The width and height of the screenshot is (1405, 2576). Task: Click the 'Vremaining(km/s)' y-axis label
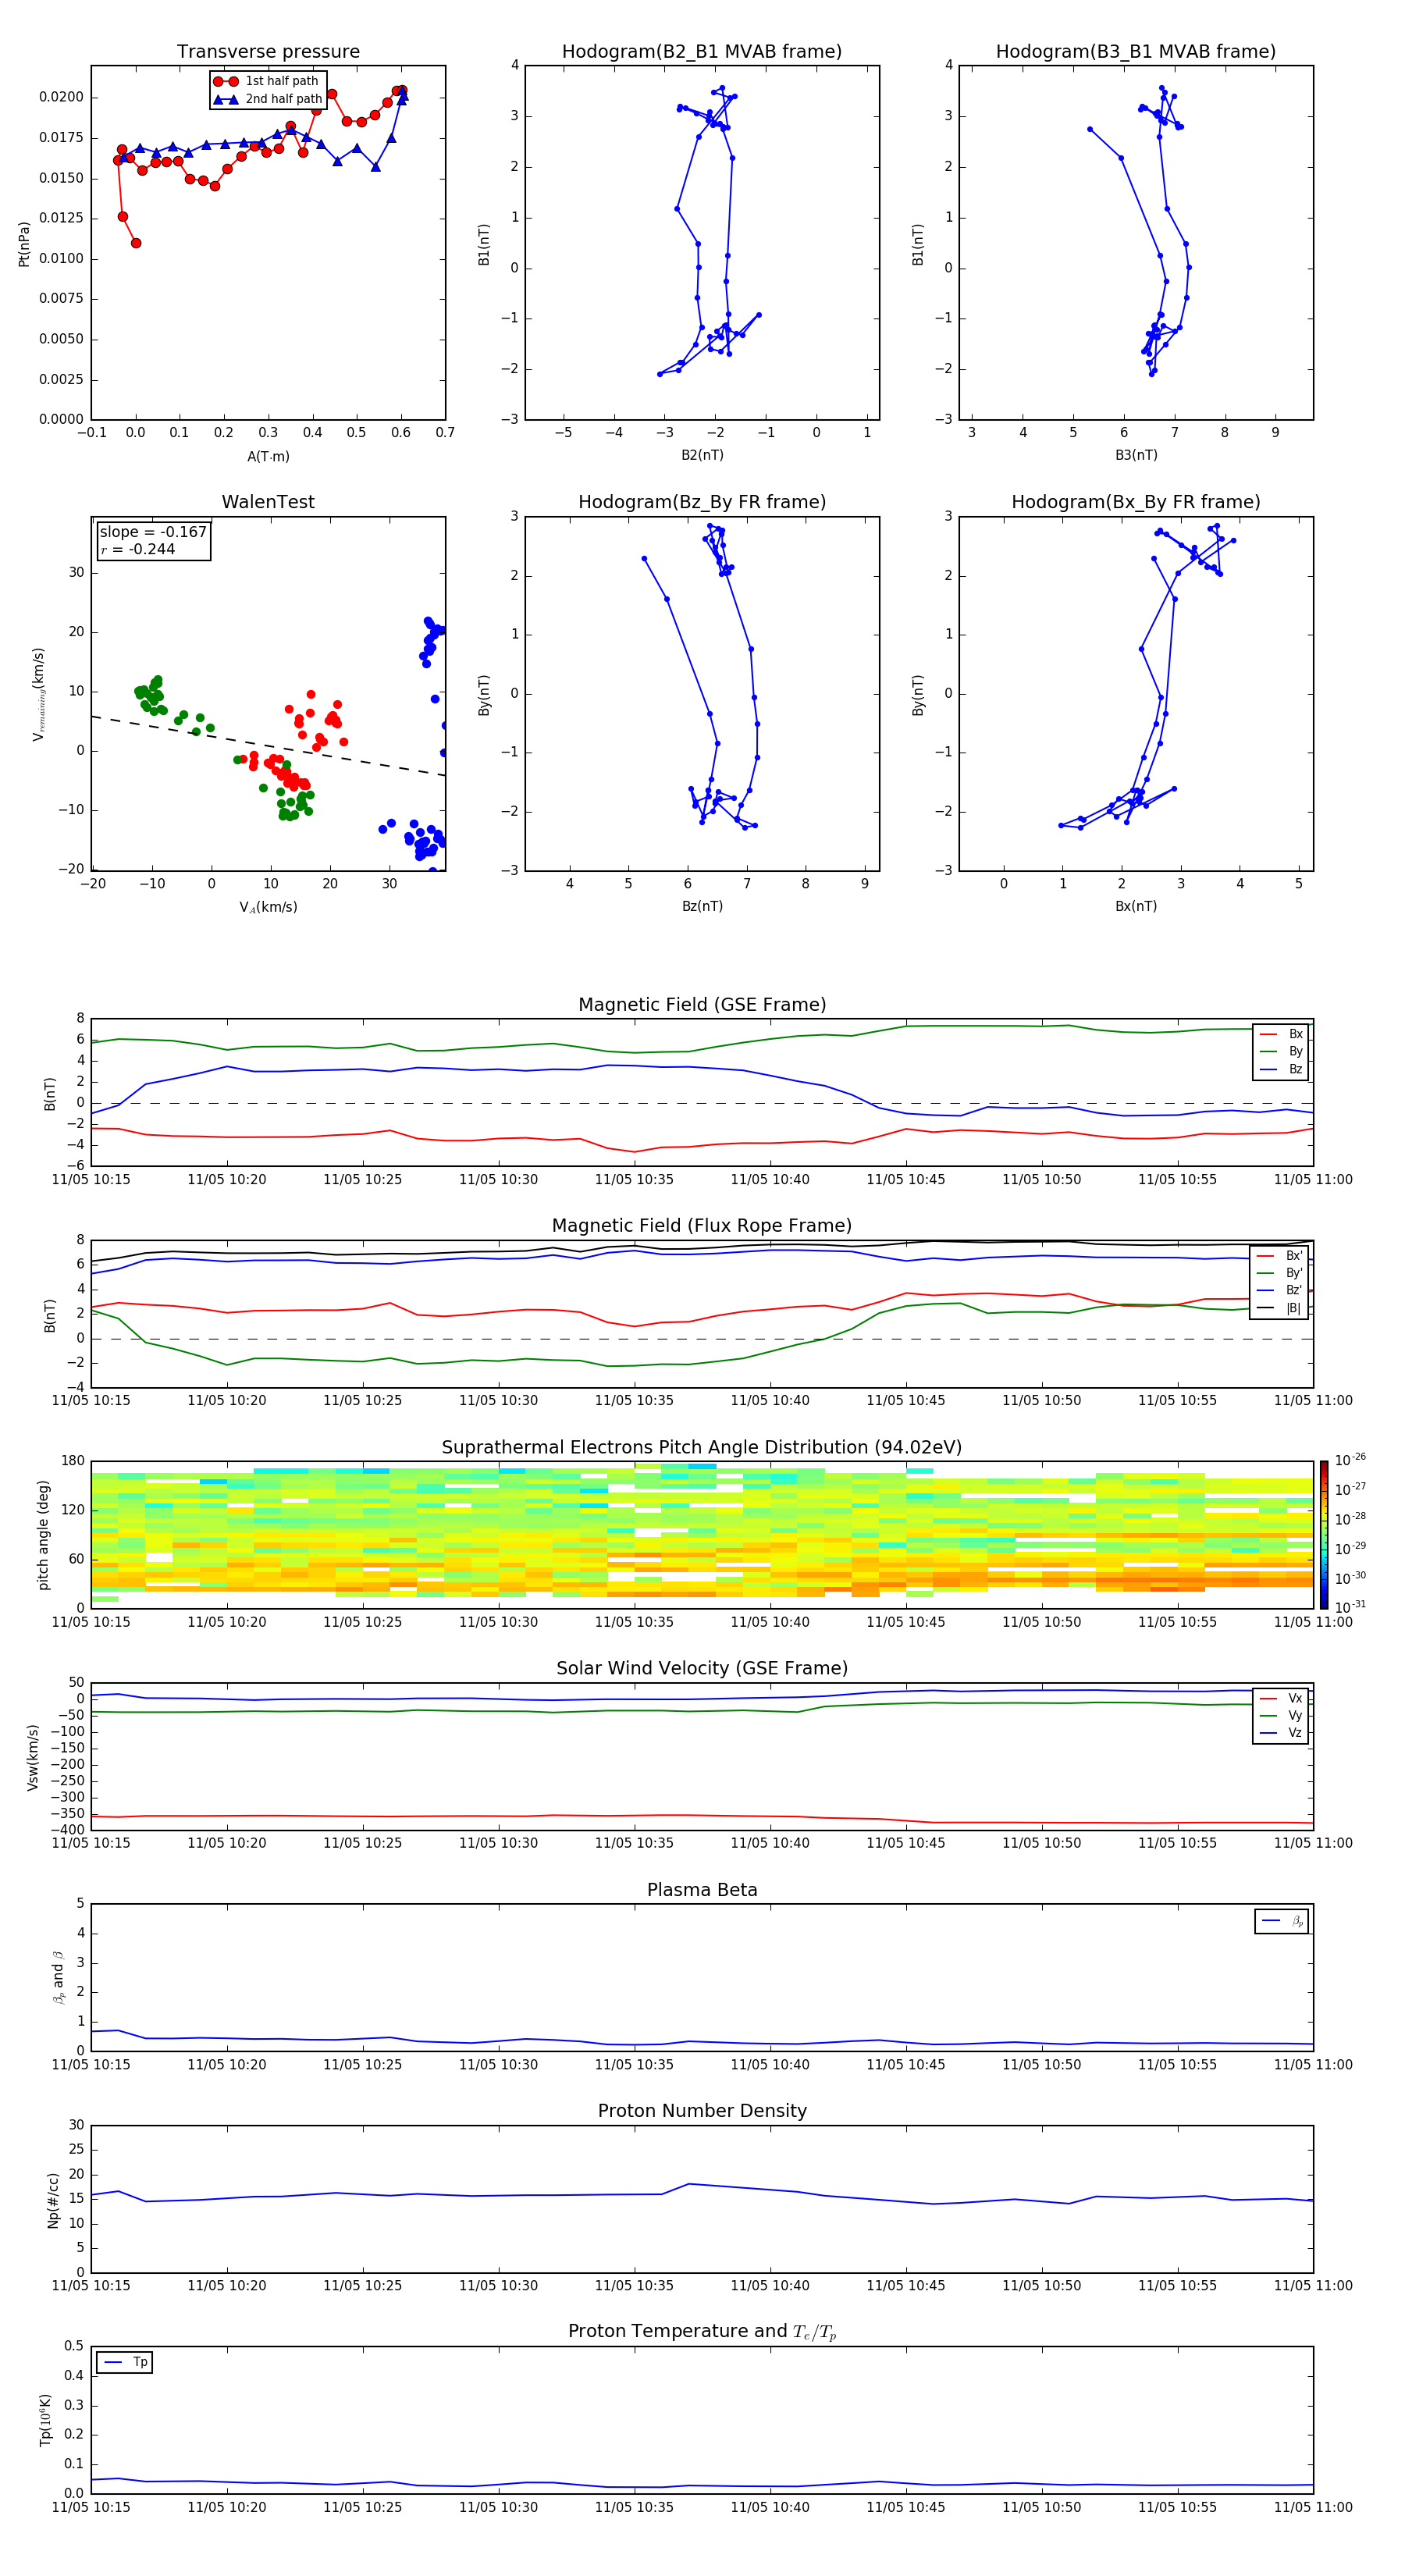click(x=39, y=694)
